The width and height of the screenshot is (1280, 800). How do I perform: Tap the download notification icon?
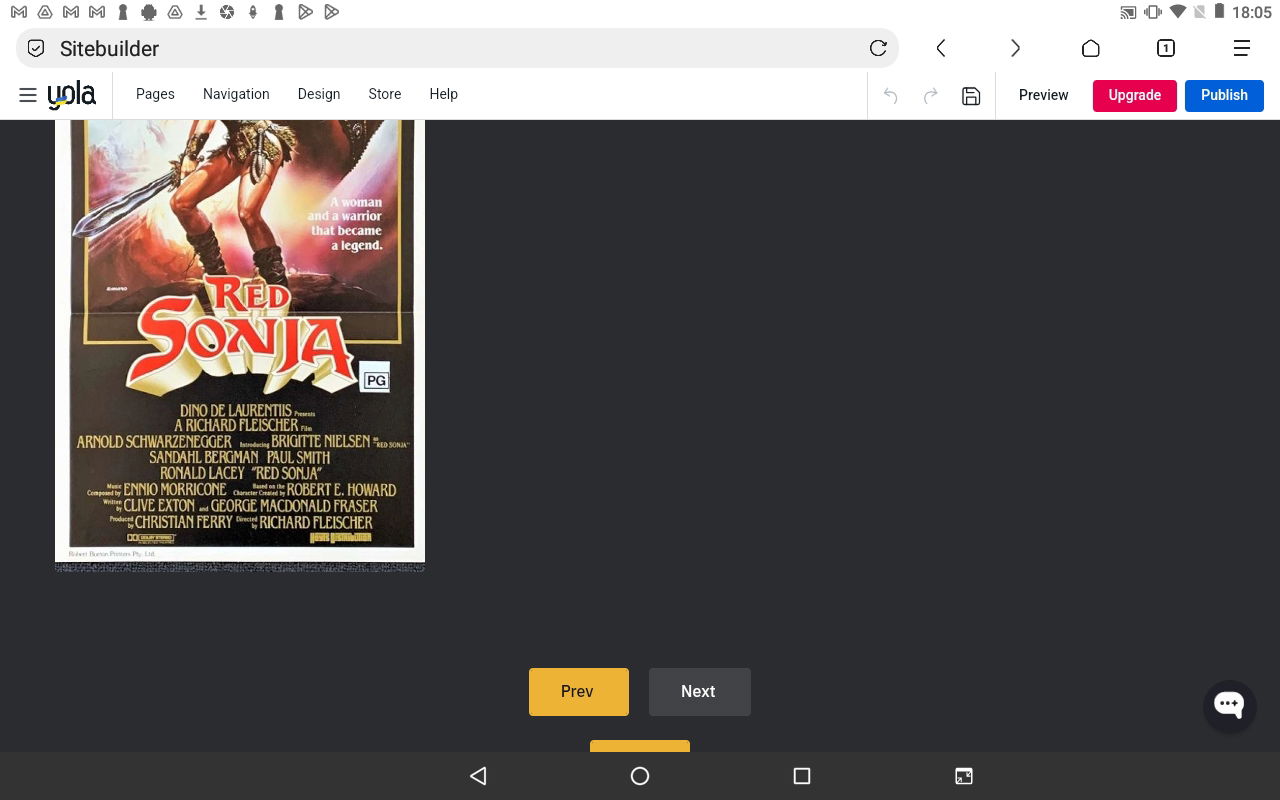[x=201, y=12]
